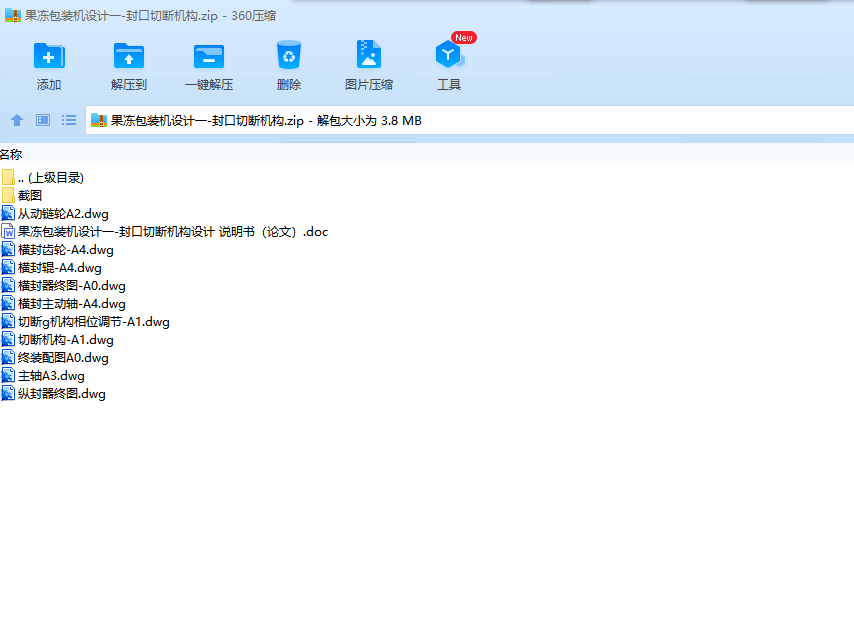Image resolution: width=854 pixels, height=632 pixels.
Task: Select the file 切断g机构相位调节-A1.dwg
Action: [85, 321]
